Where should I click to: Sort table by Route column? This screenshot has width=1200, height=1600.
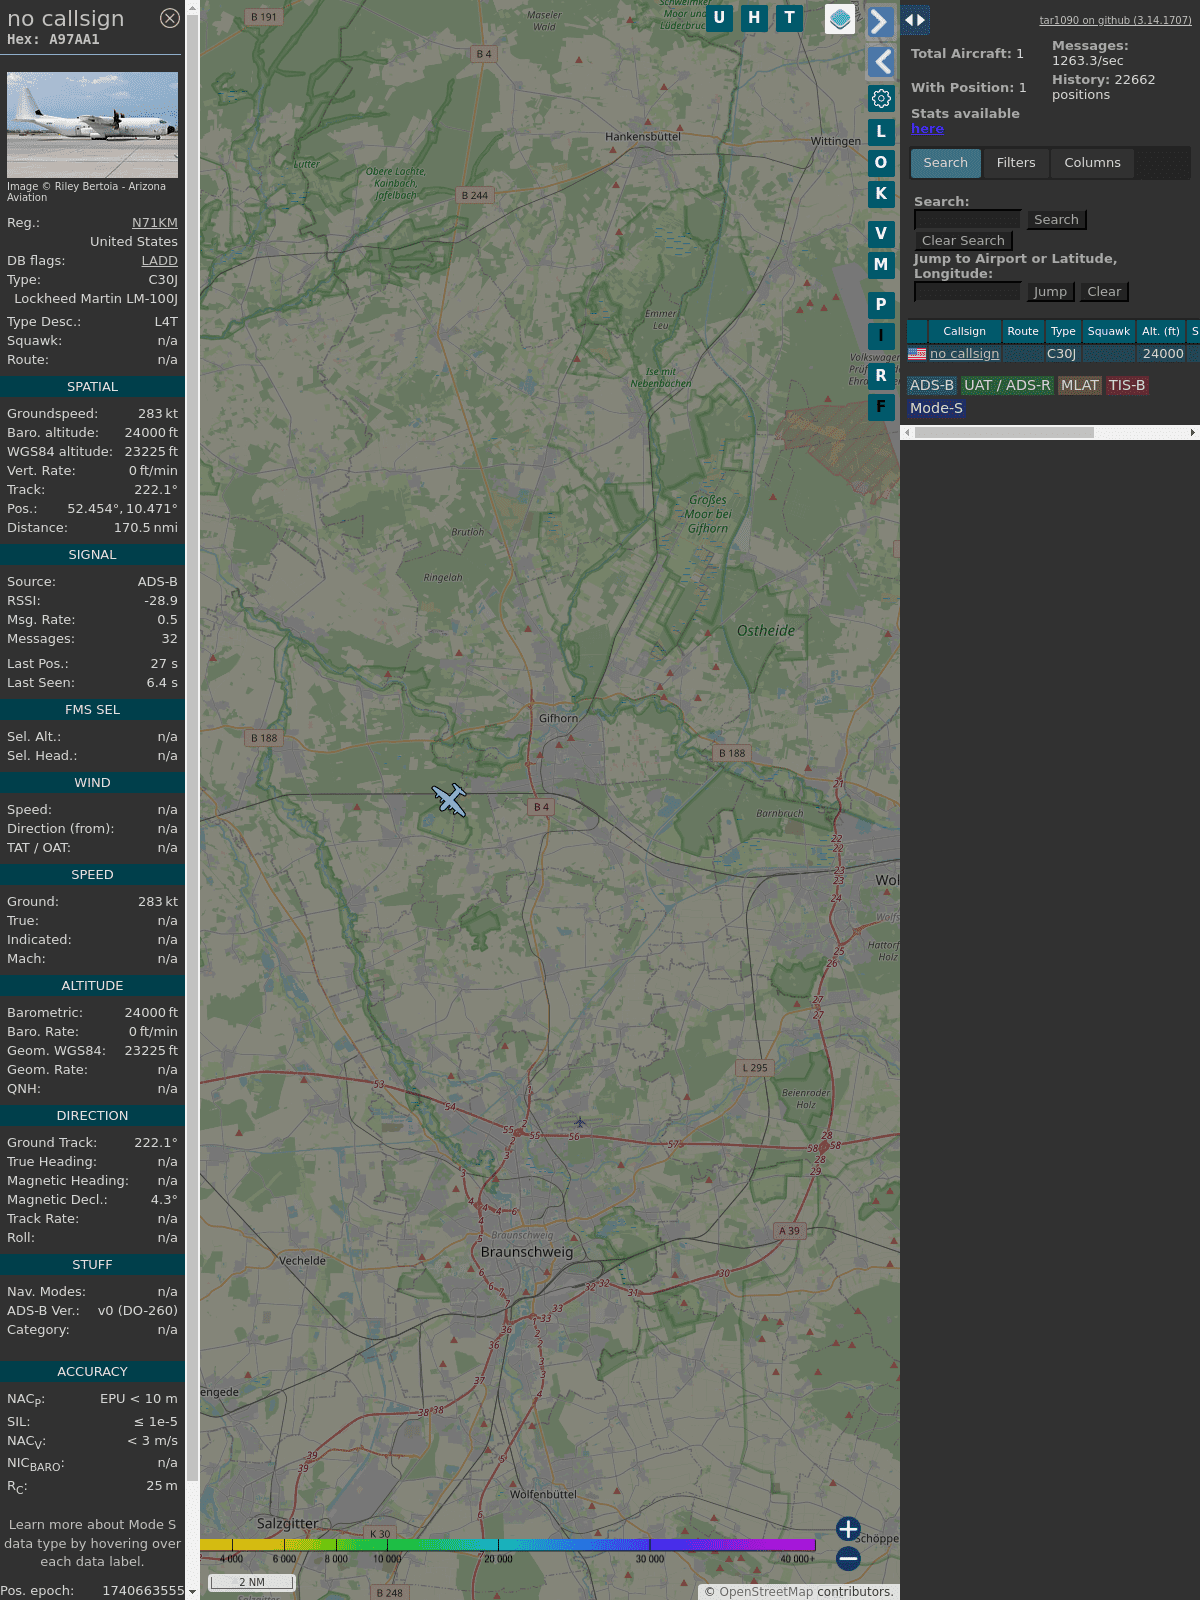(x=1023, y=331)
